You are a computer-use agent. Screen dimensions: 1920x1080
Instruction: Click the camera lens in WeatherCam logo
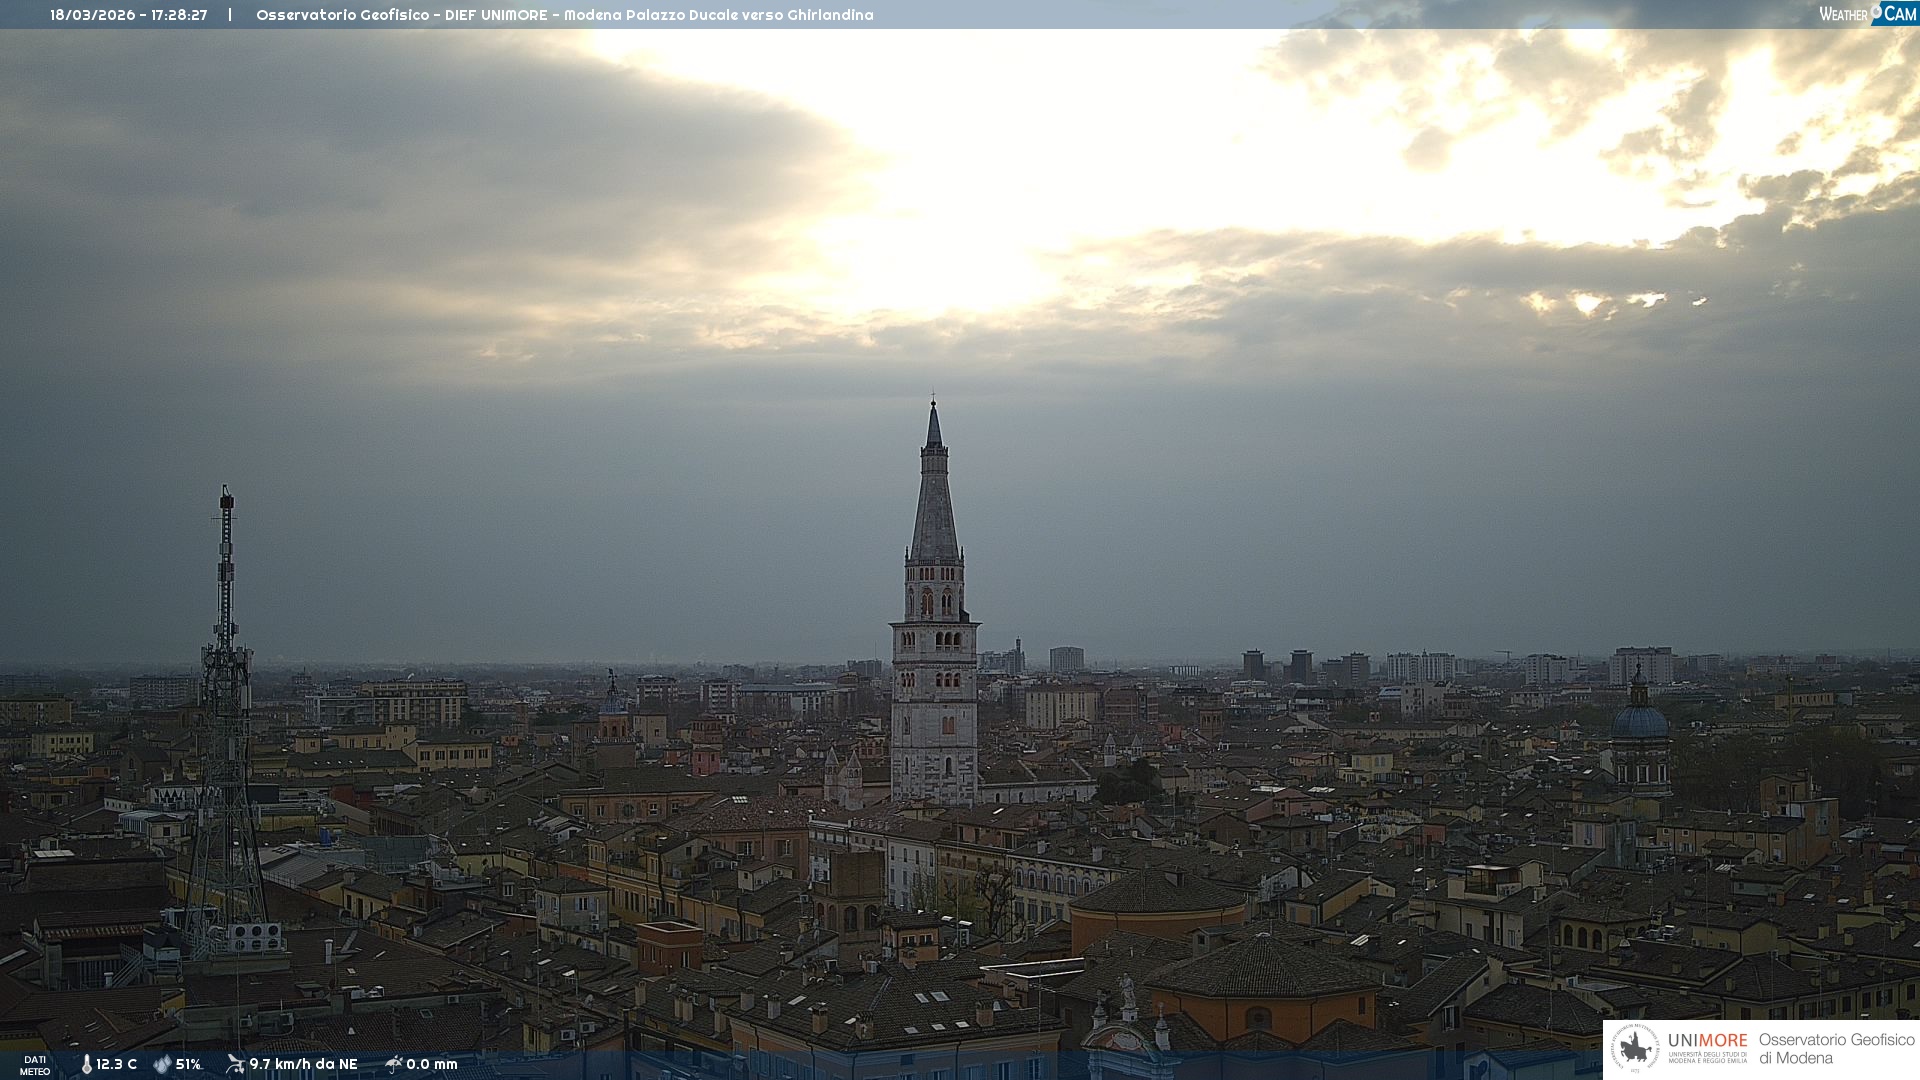pos(1876,12)
